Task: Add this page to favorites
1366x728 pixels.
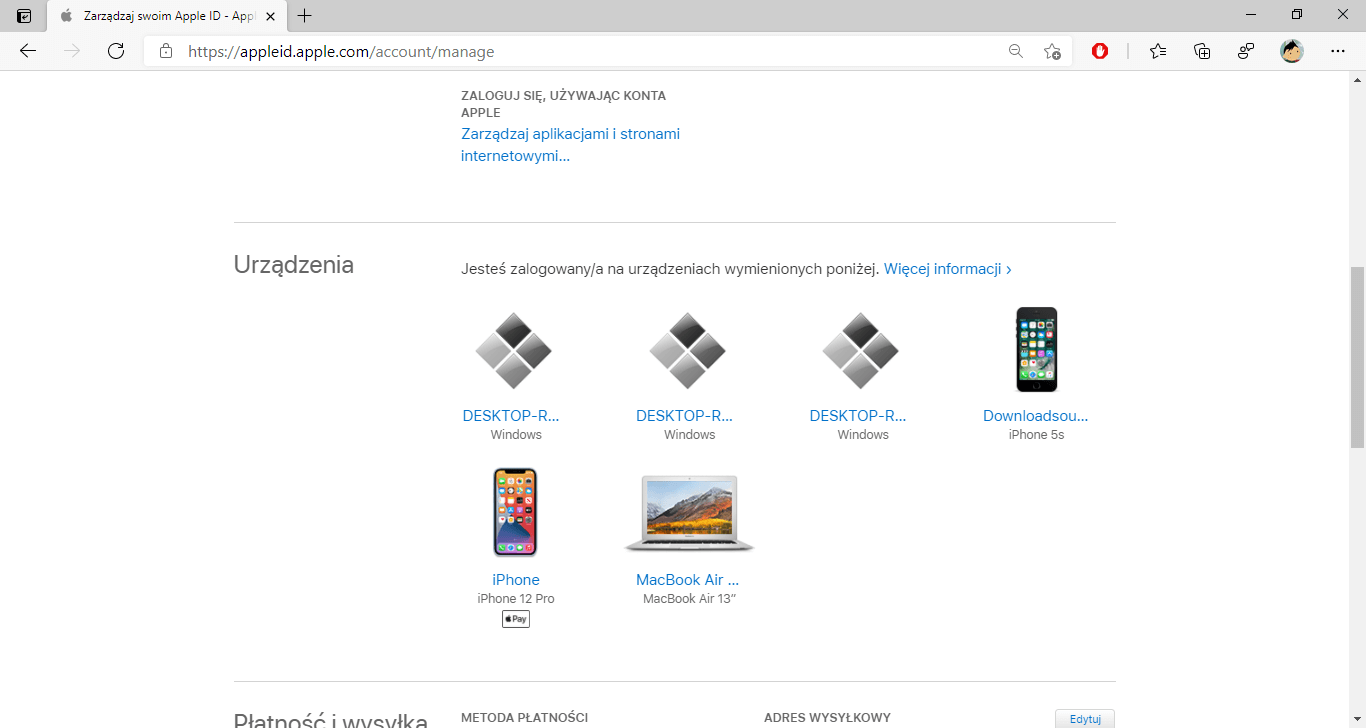Action: [x=1052, y=51]
